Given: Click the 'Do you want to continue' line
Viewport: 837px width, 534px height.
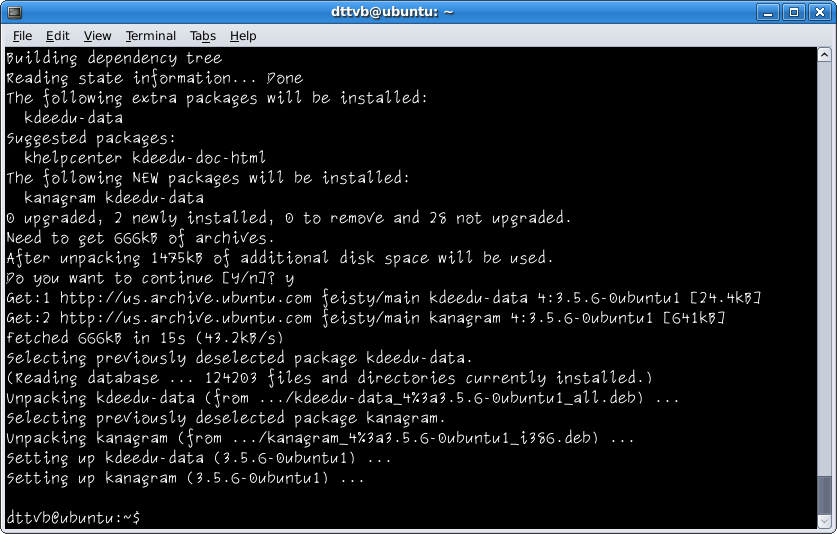Looking at the screenshot, I should pyautogui.click(x=150, y=278).
